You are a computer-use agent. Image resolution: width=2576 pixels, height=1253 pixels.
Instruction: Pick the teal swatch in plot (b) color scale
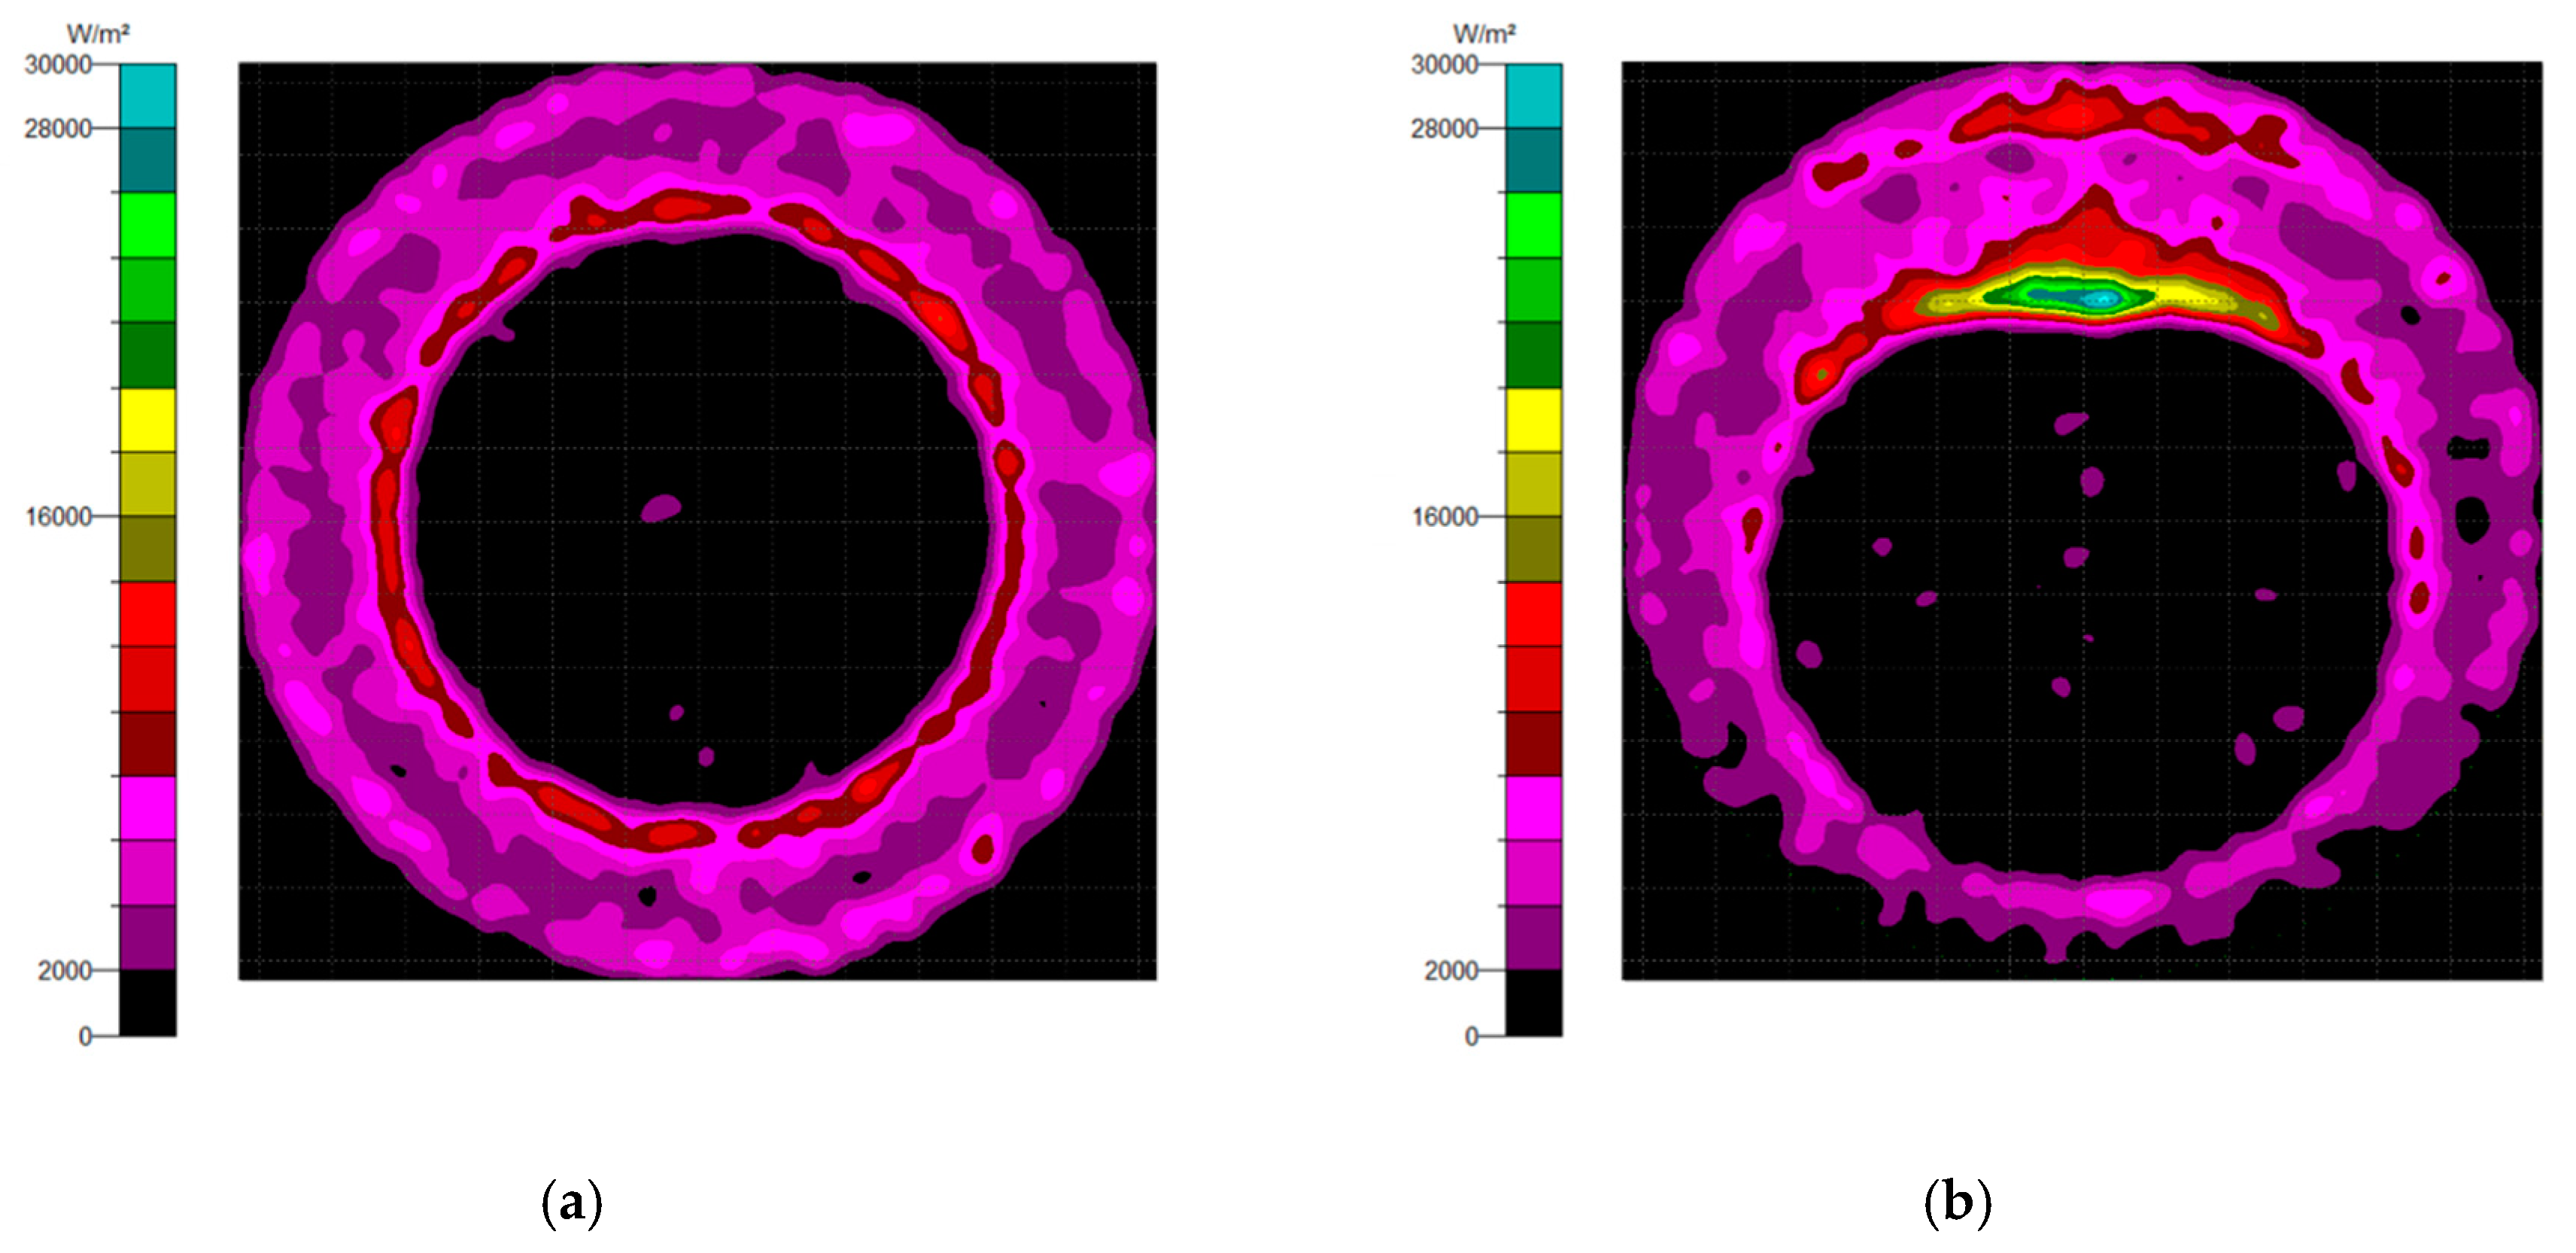click(x=1534, y=160)
